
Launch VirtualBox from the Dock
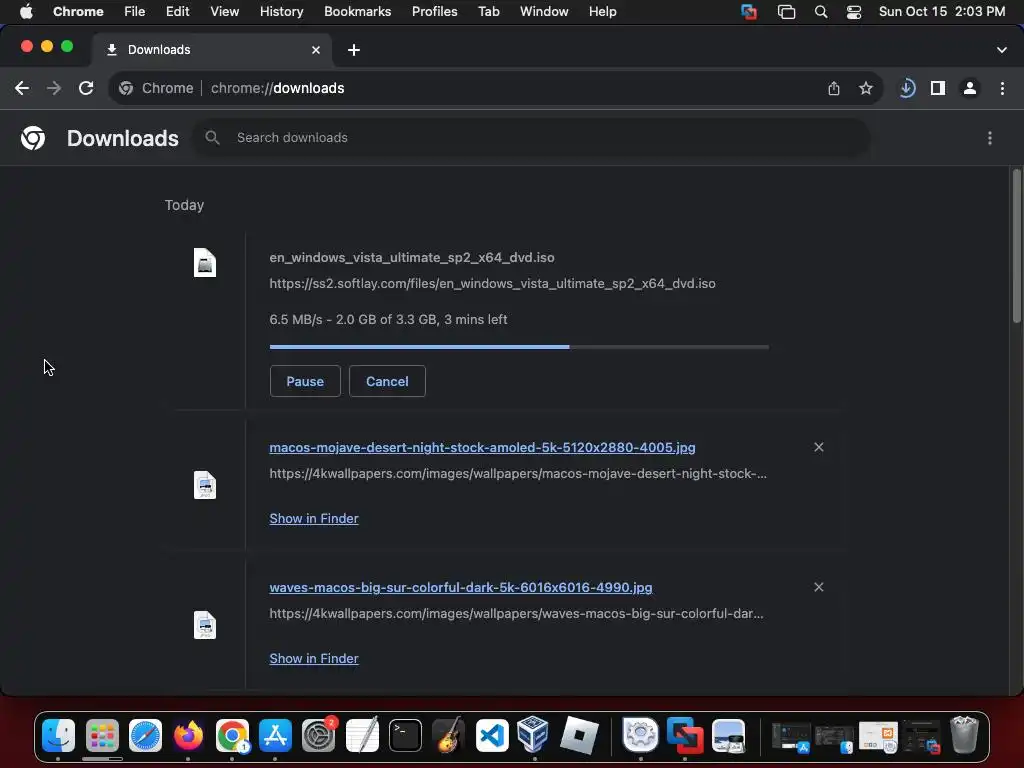533,735
